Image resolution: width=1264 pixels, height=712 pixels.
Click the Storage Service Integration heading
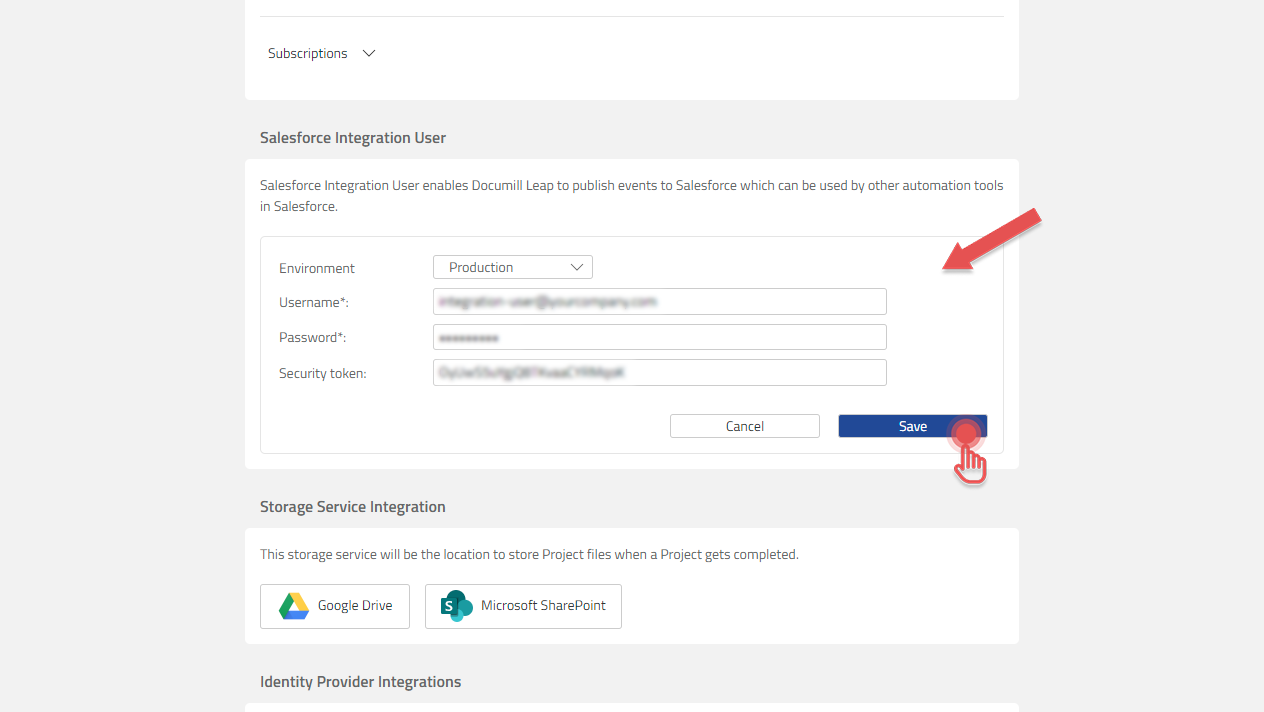[x=352, y=506]
